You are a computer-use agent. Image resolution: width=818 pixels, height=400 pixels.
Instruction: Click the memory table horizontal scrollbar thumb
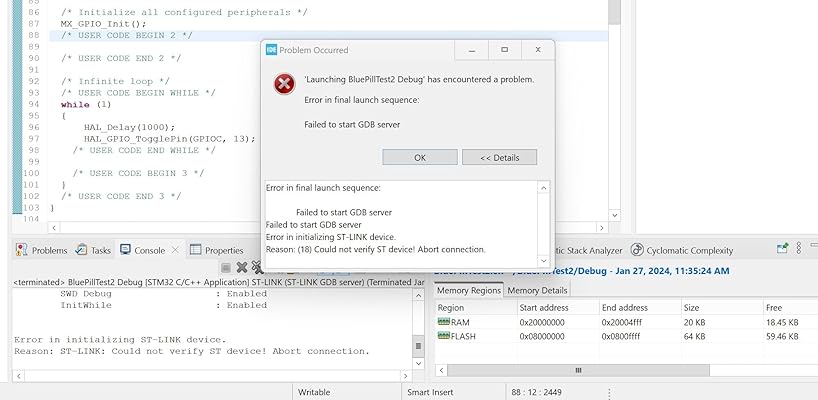(x=578, y=370)
